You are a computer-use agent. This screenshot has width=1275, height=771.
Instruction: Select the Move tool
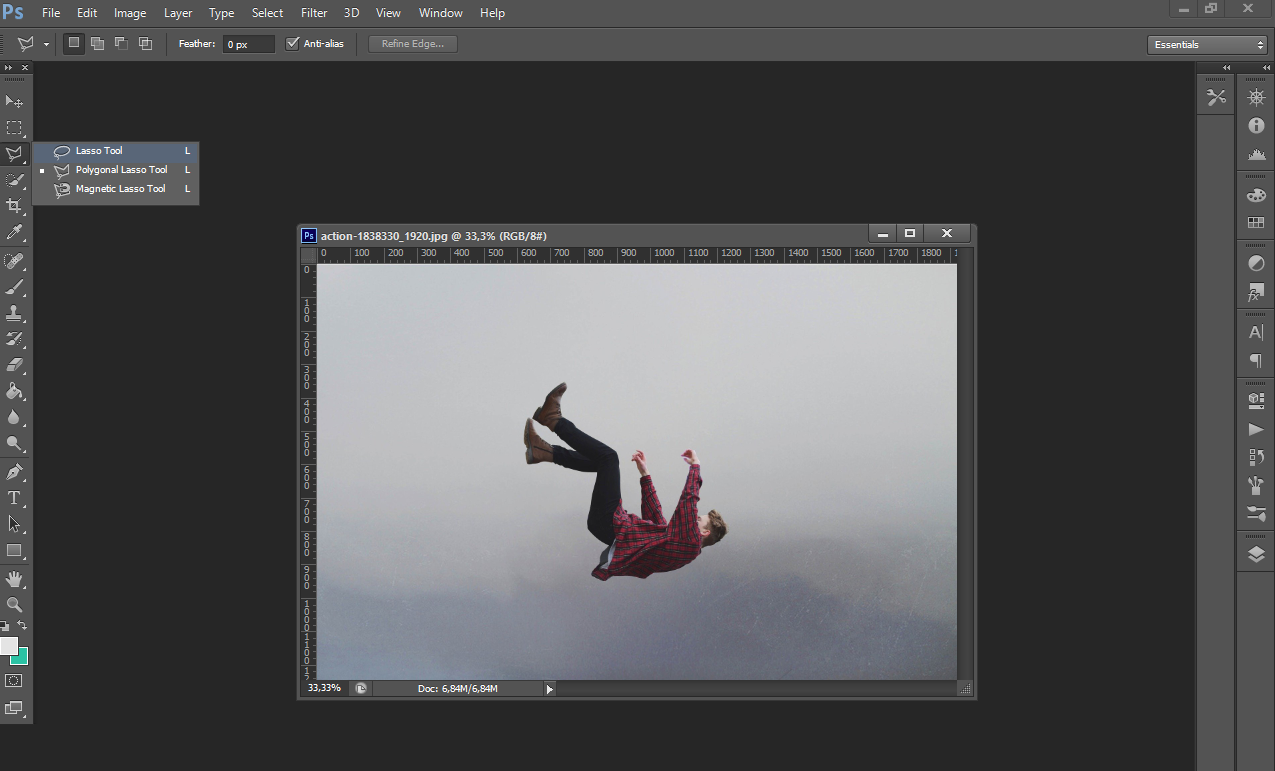point(14,101)
